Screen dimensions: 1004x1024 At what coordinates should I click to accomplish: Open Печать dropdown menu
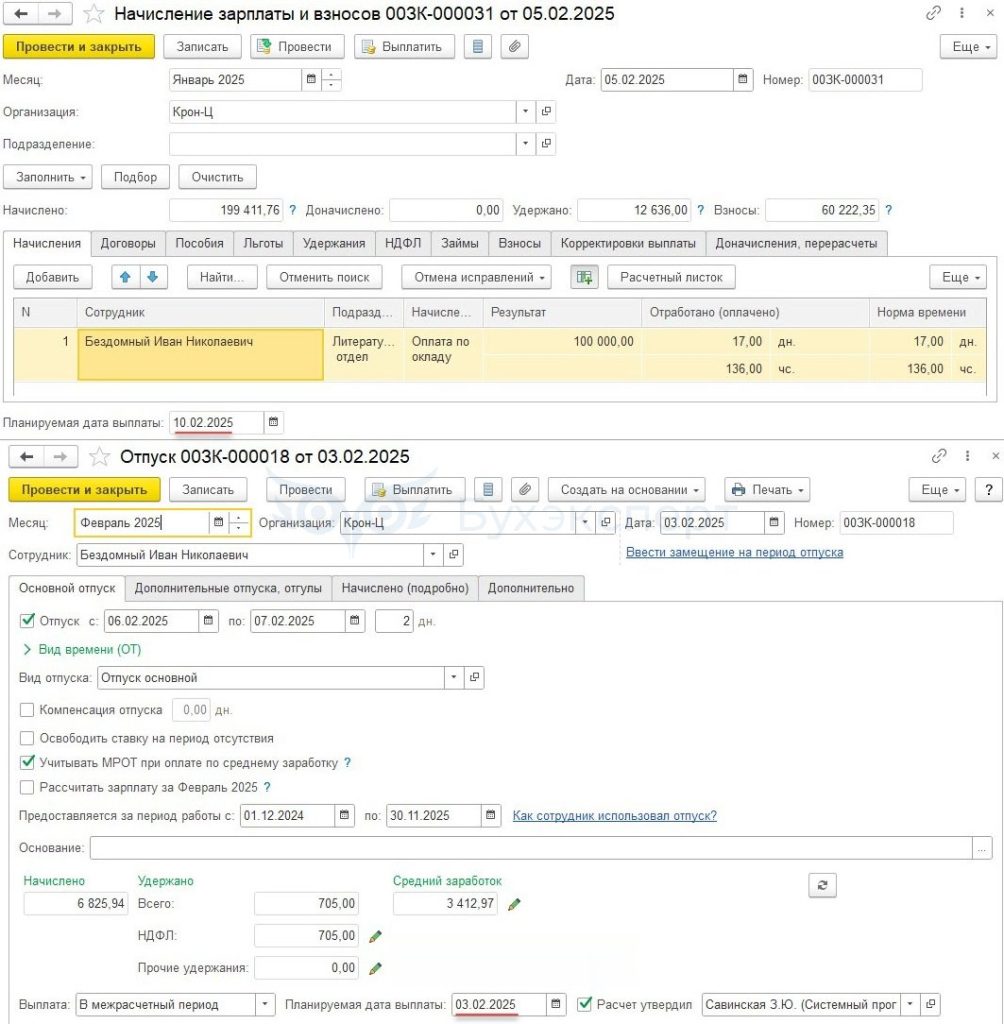[767, 490]
